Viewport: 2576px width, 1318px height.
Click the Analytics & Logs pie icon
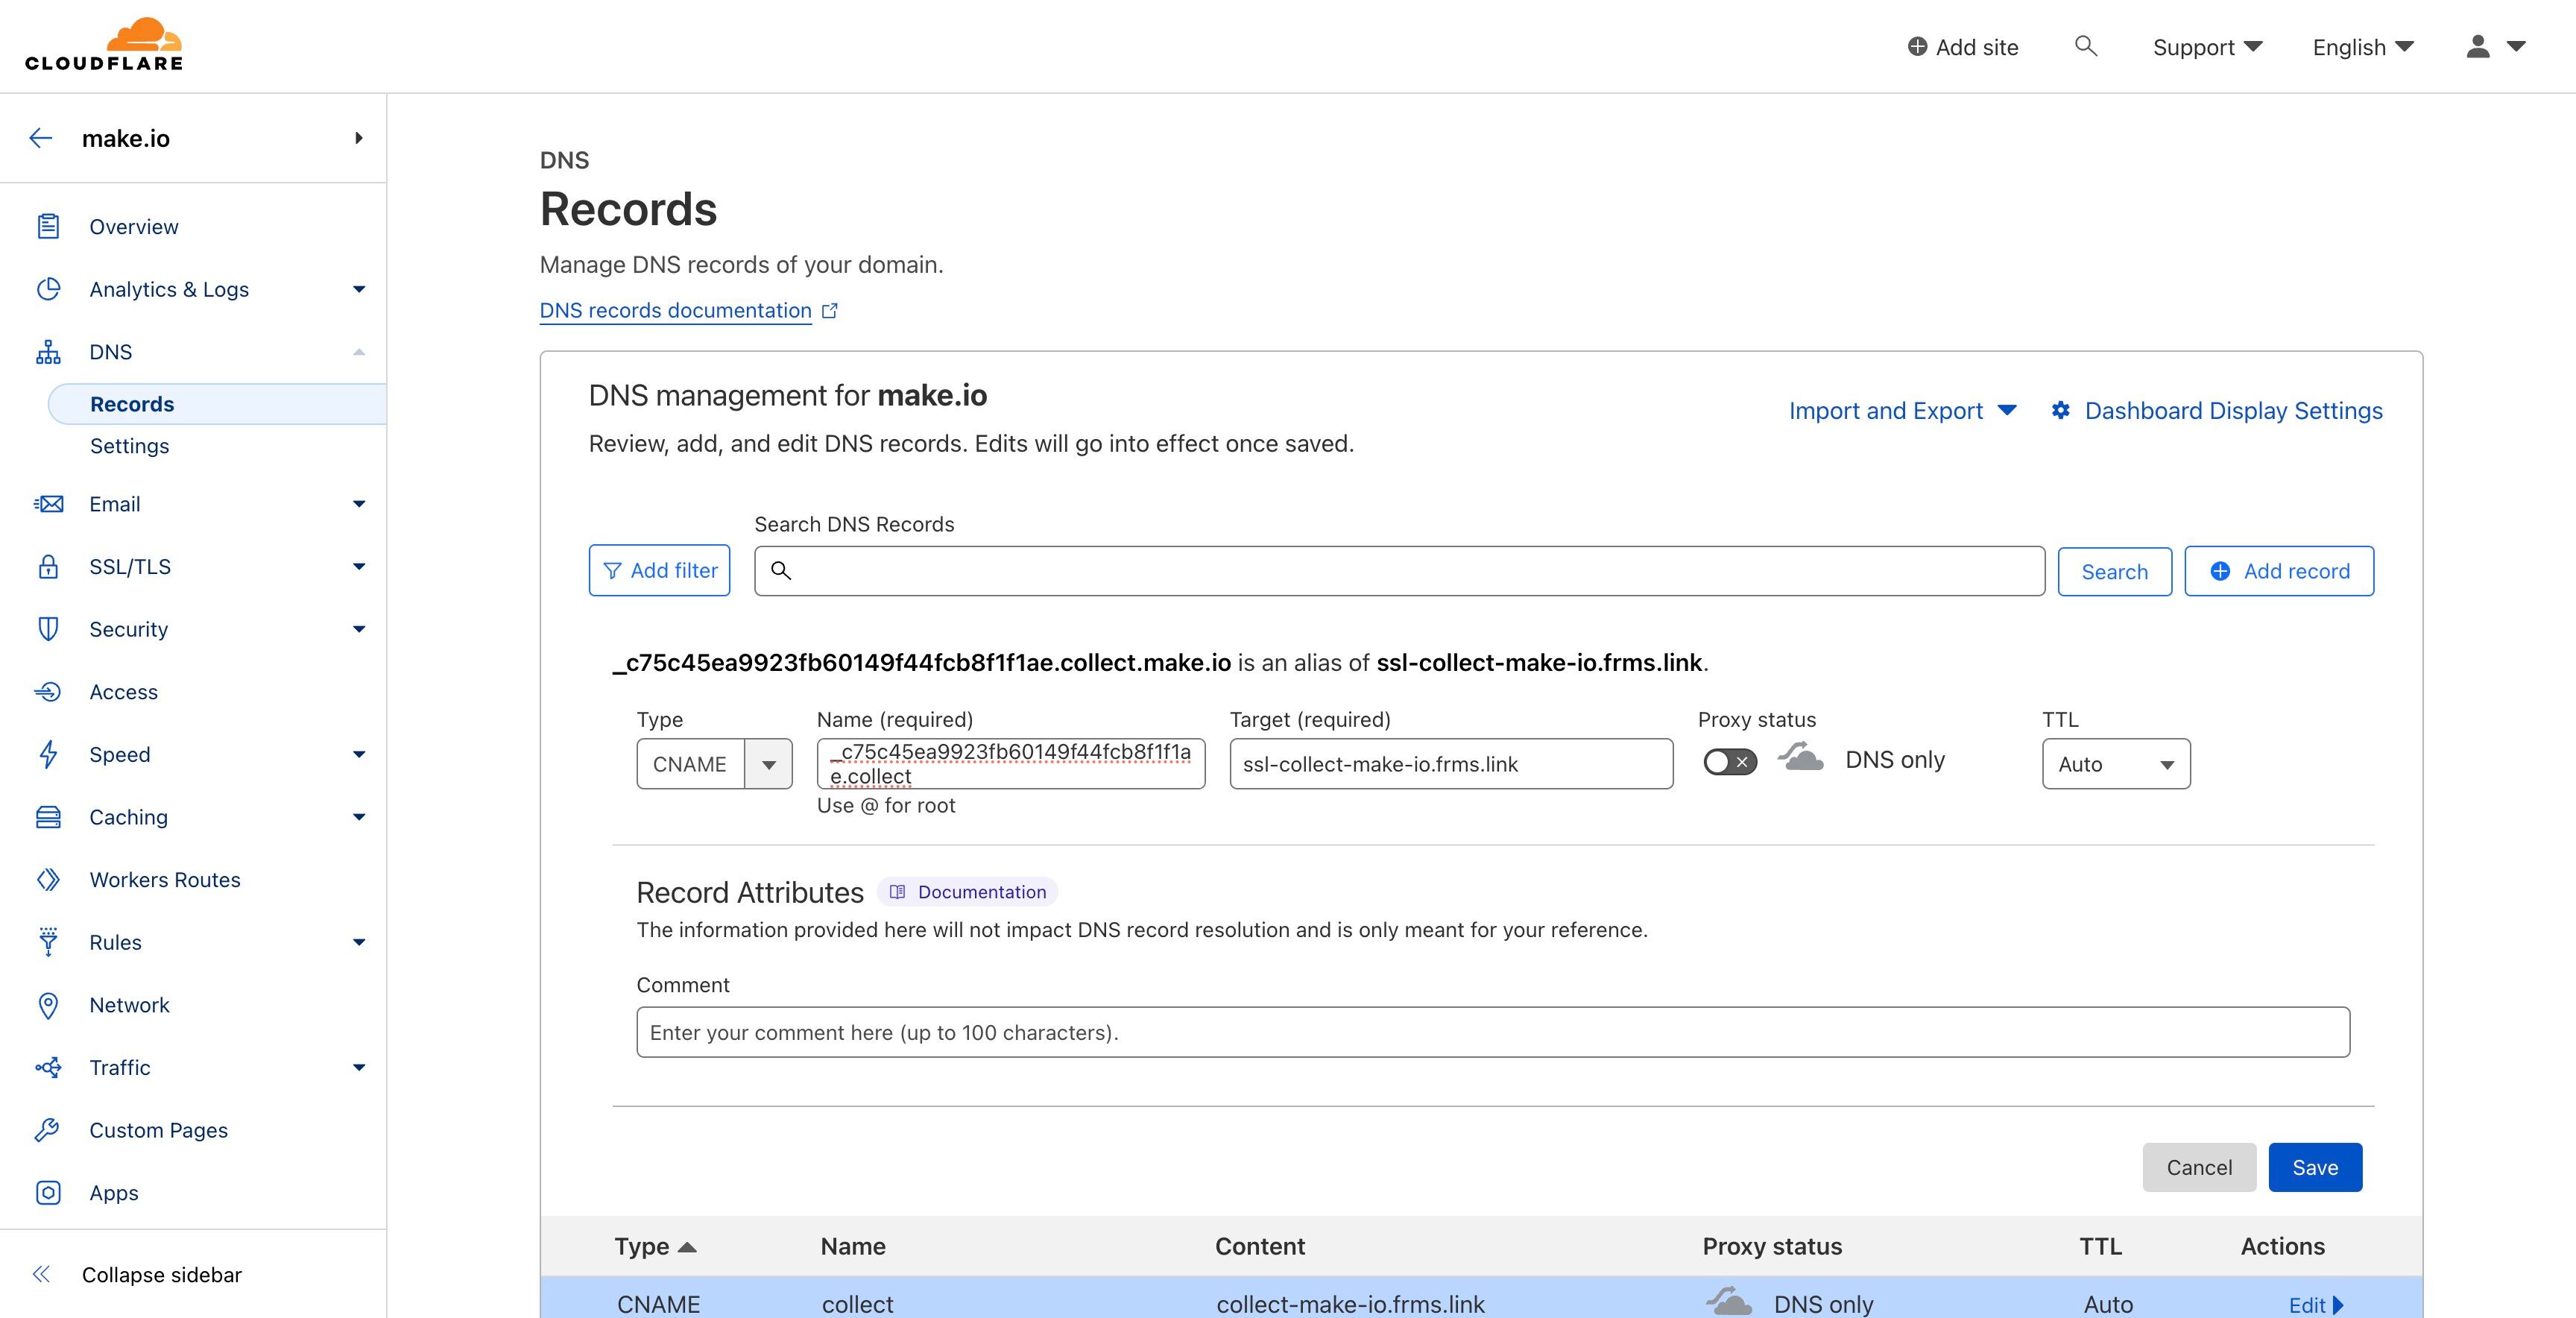48,289
